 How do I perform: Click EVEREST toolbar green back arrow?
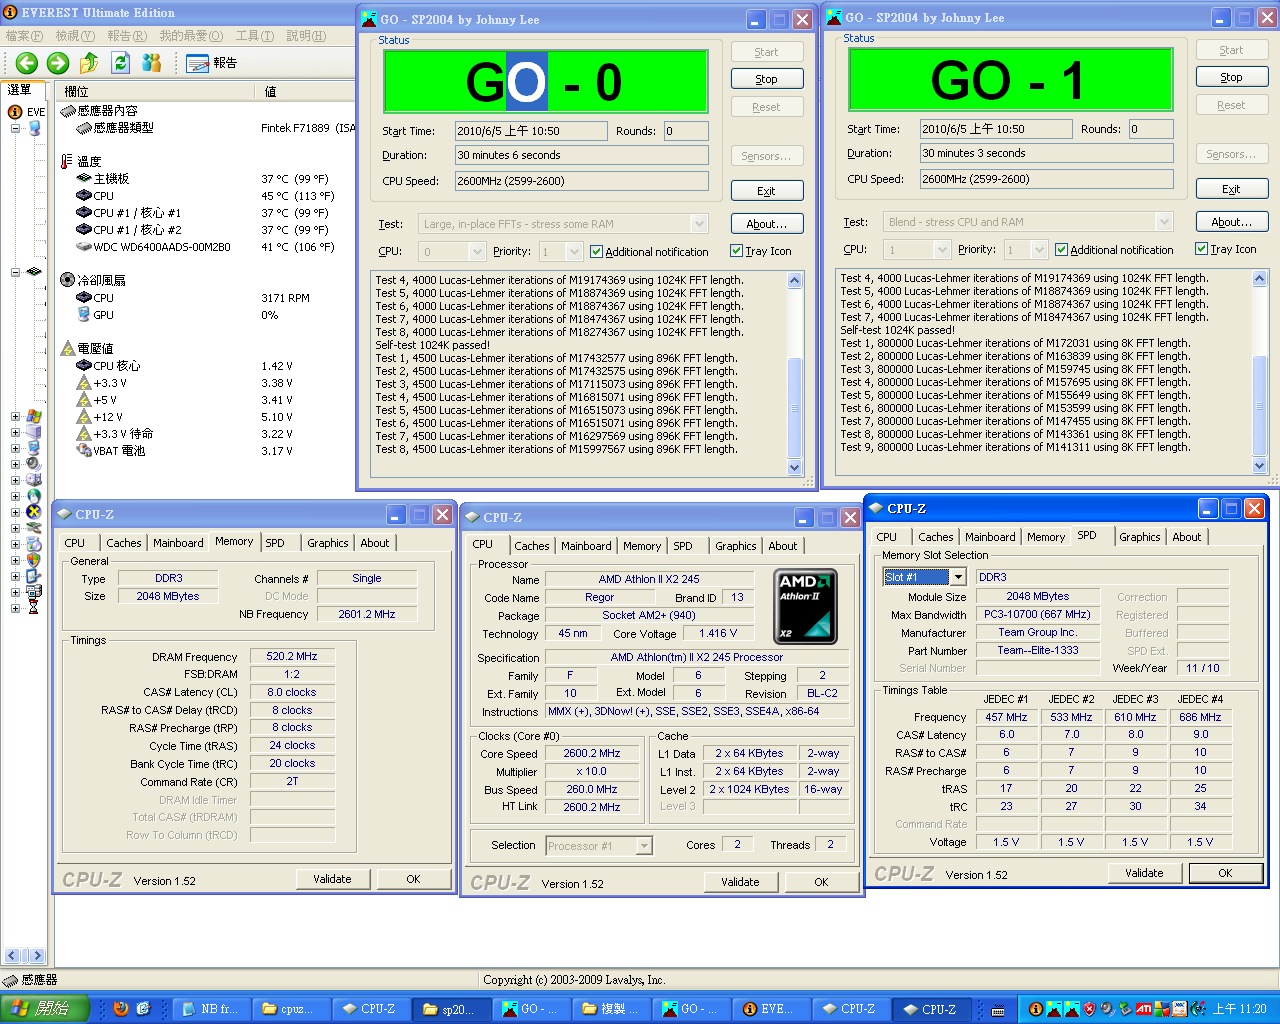pos(26,63)
